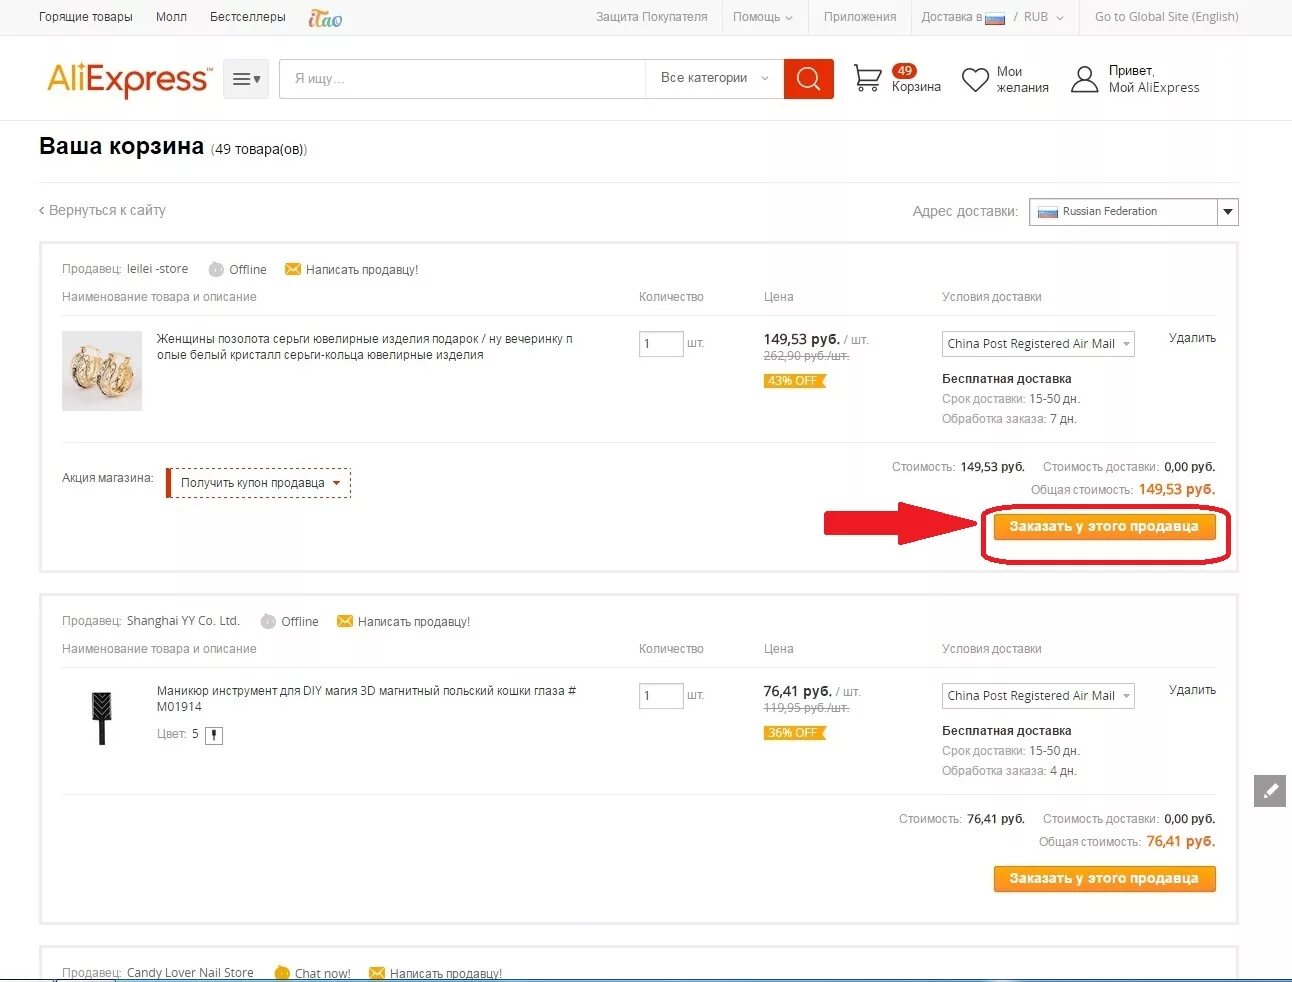Click the Я ищу search field
1292x982 pixels.
point(462,79)
